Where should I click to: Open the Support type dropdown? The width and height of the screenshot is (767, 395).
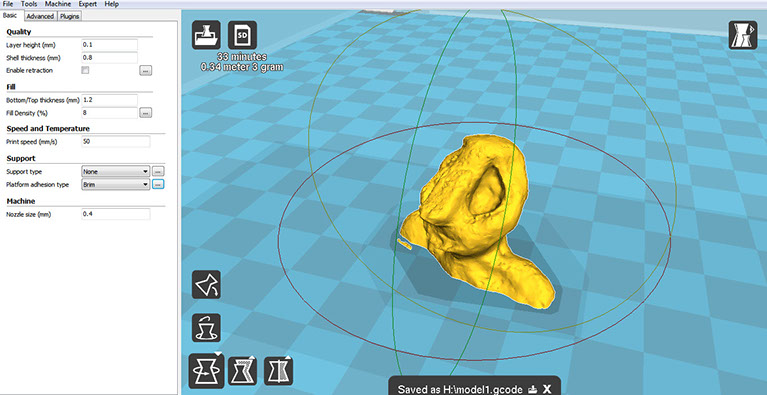coord(115,172)
